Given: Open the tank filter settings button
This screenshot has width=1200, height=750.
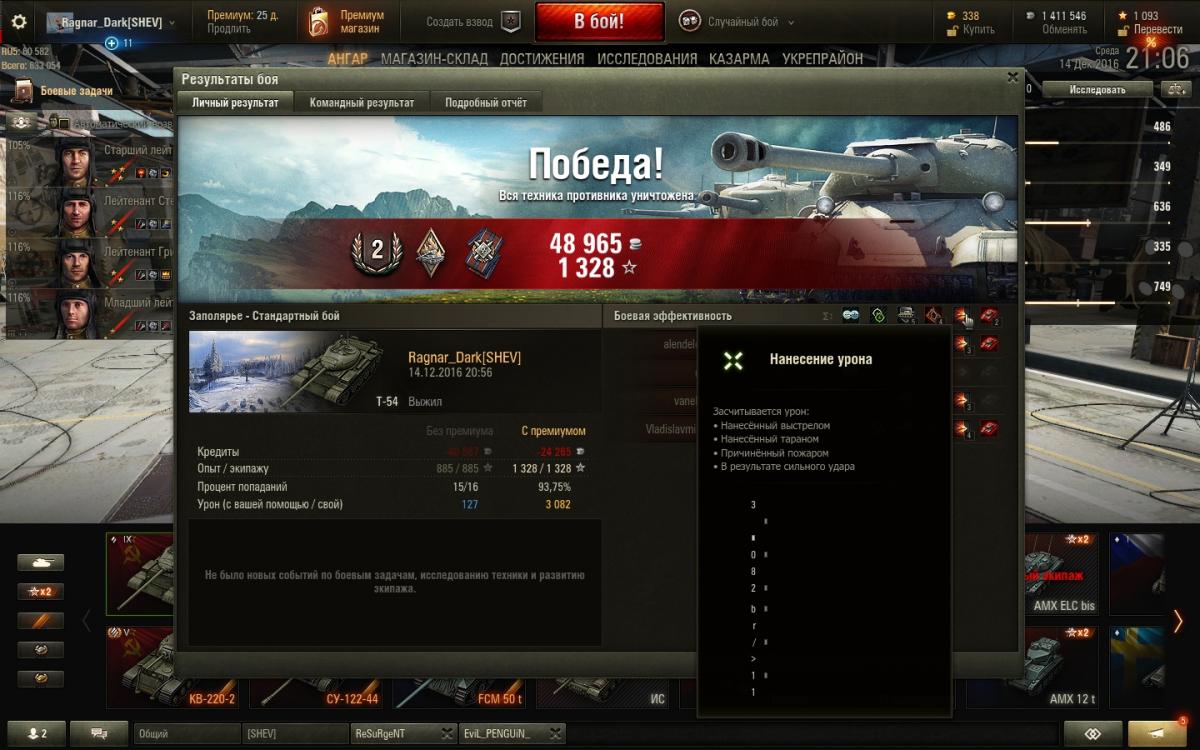Looking at the screenshot, I should tap(40, 563).
